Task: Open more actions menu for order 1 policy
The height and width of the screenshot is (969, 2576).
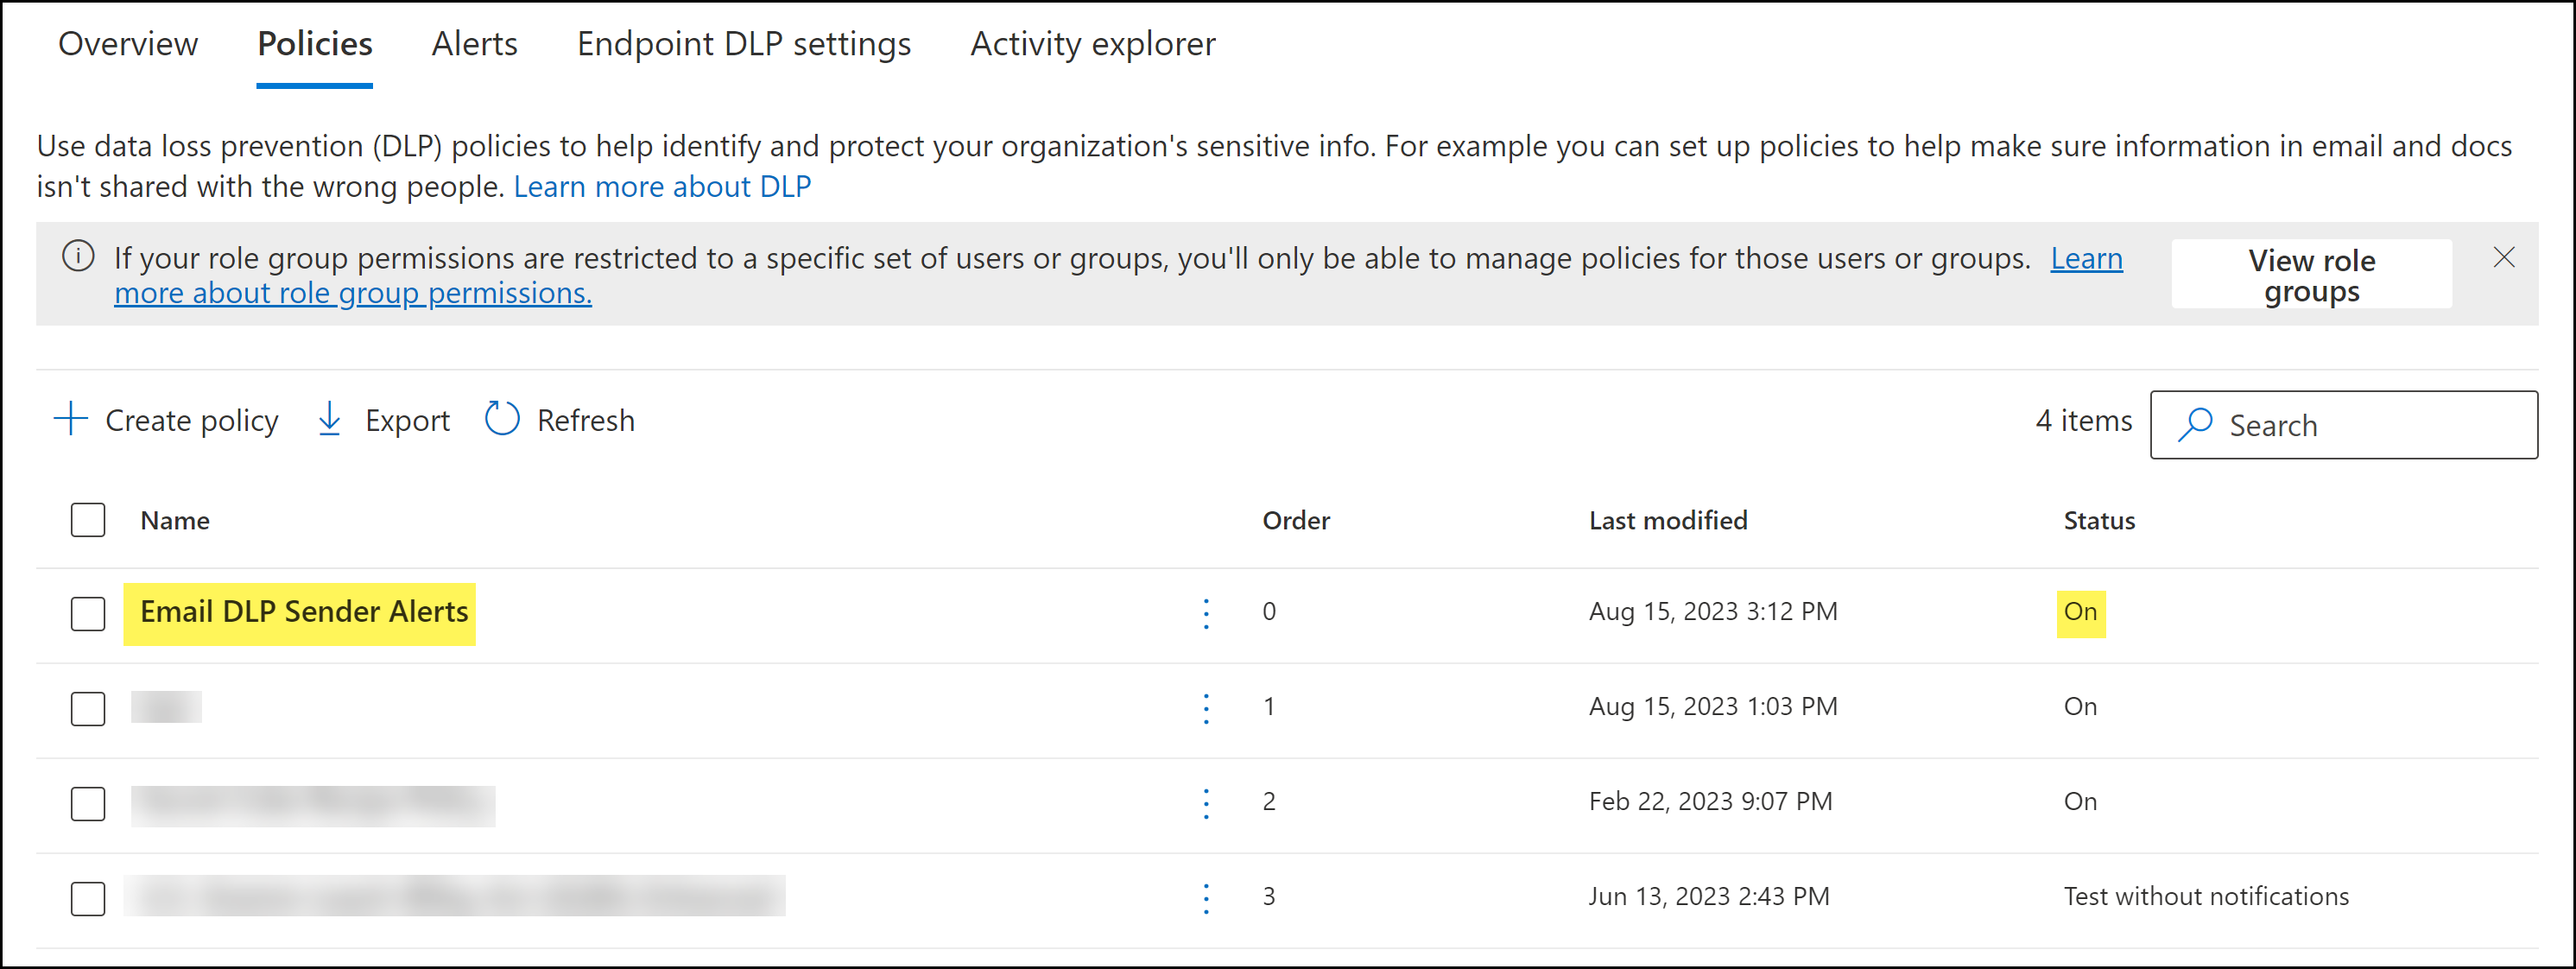Action: point(1206,708)
